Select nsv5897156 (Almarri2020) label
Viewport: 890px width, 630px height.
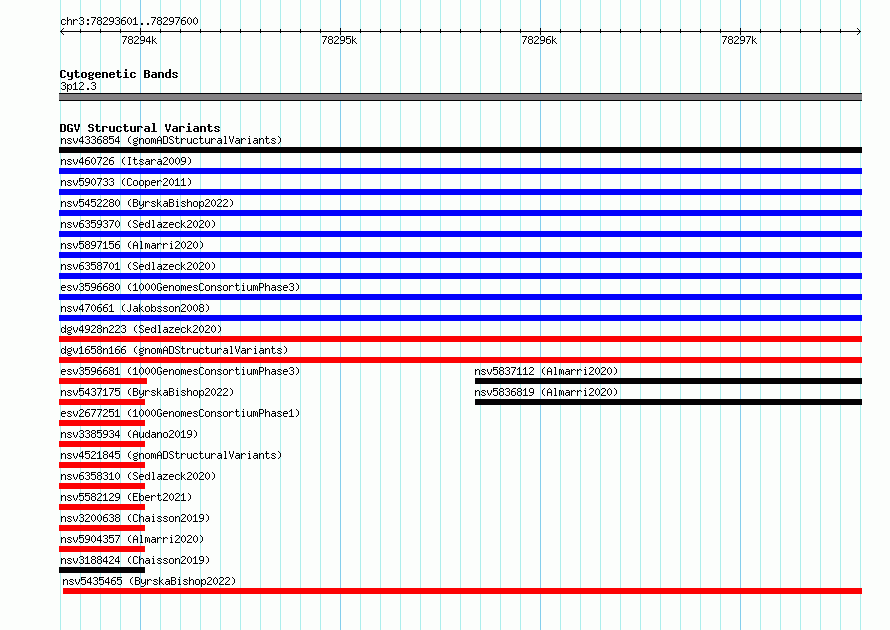[x=132, y=245]
